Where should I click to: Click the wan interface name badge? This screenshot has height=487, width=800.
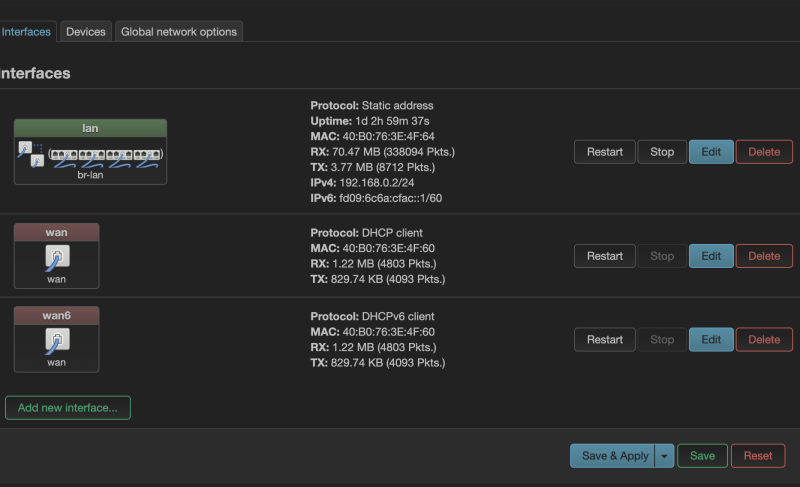click(x=56, y=232)
